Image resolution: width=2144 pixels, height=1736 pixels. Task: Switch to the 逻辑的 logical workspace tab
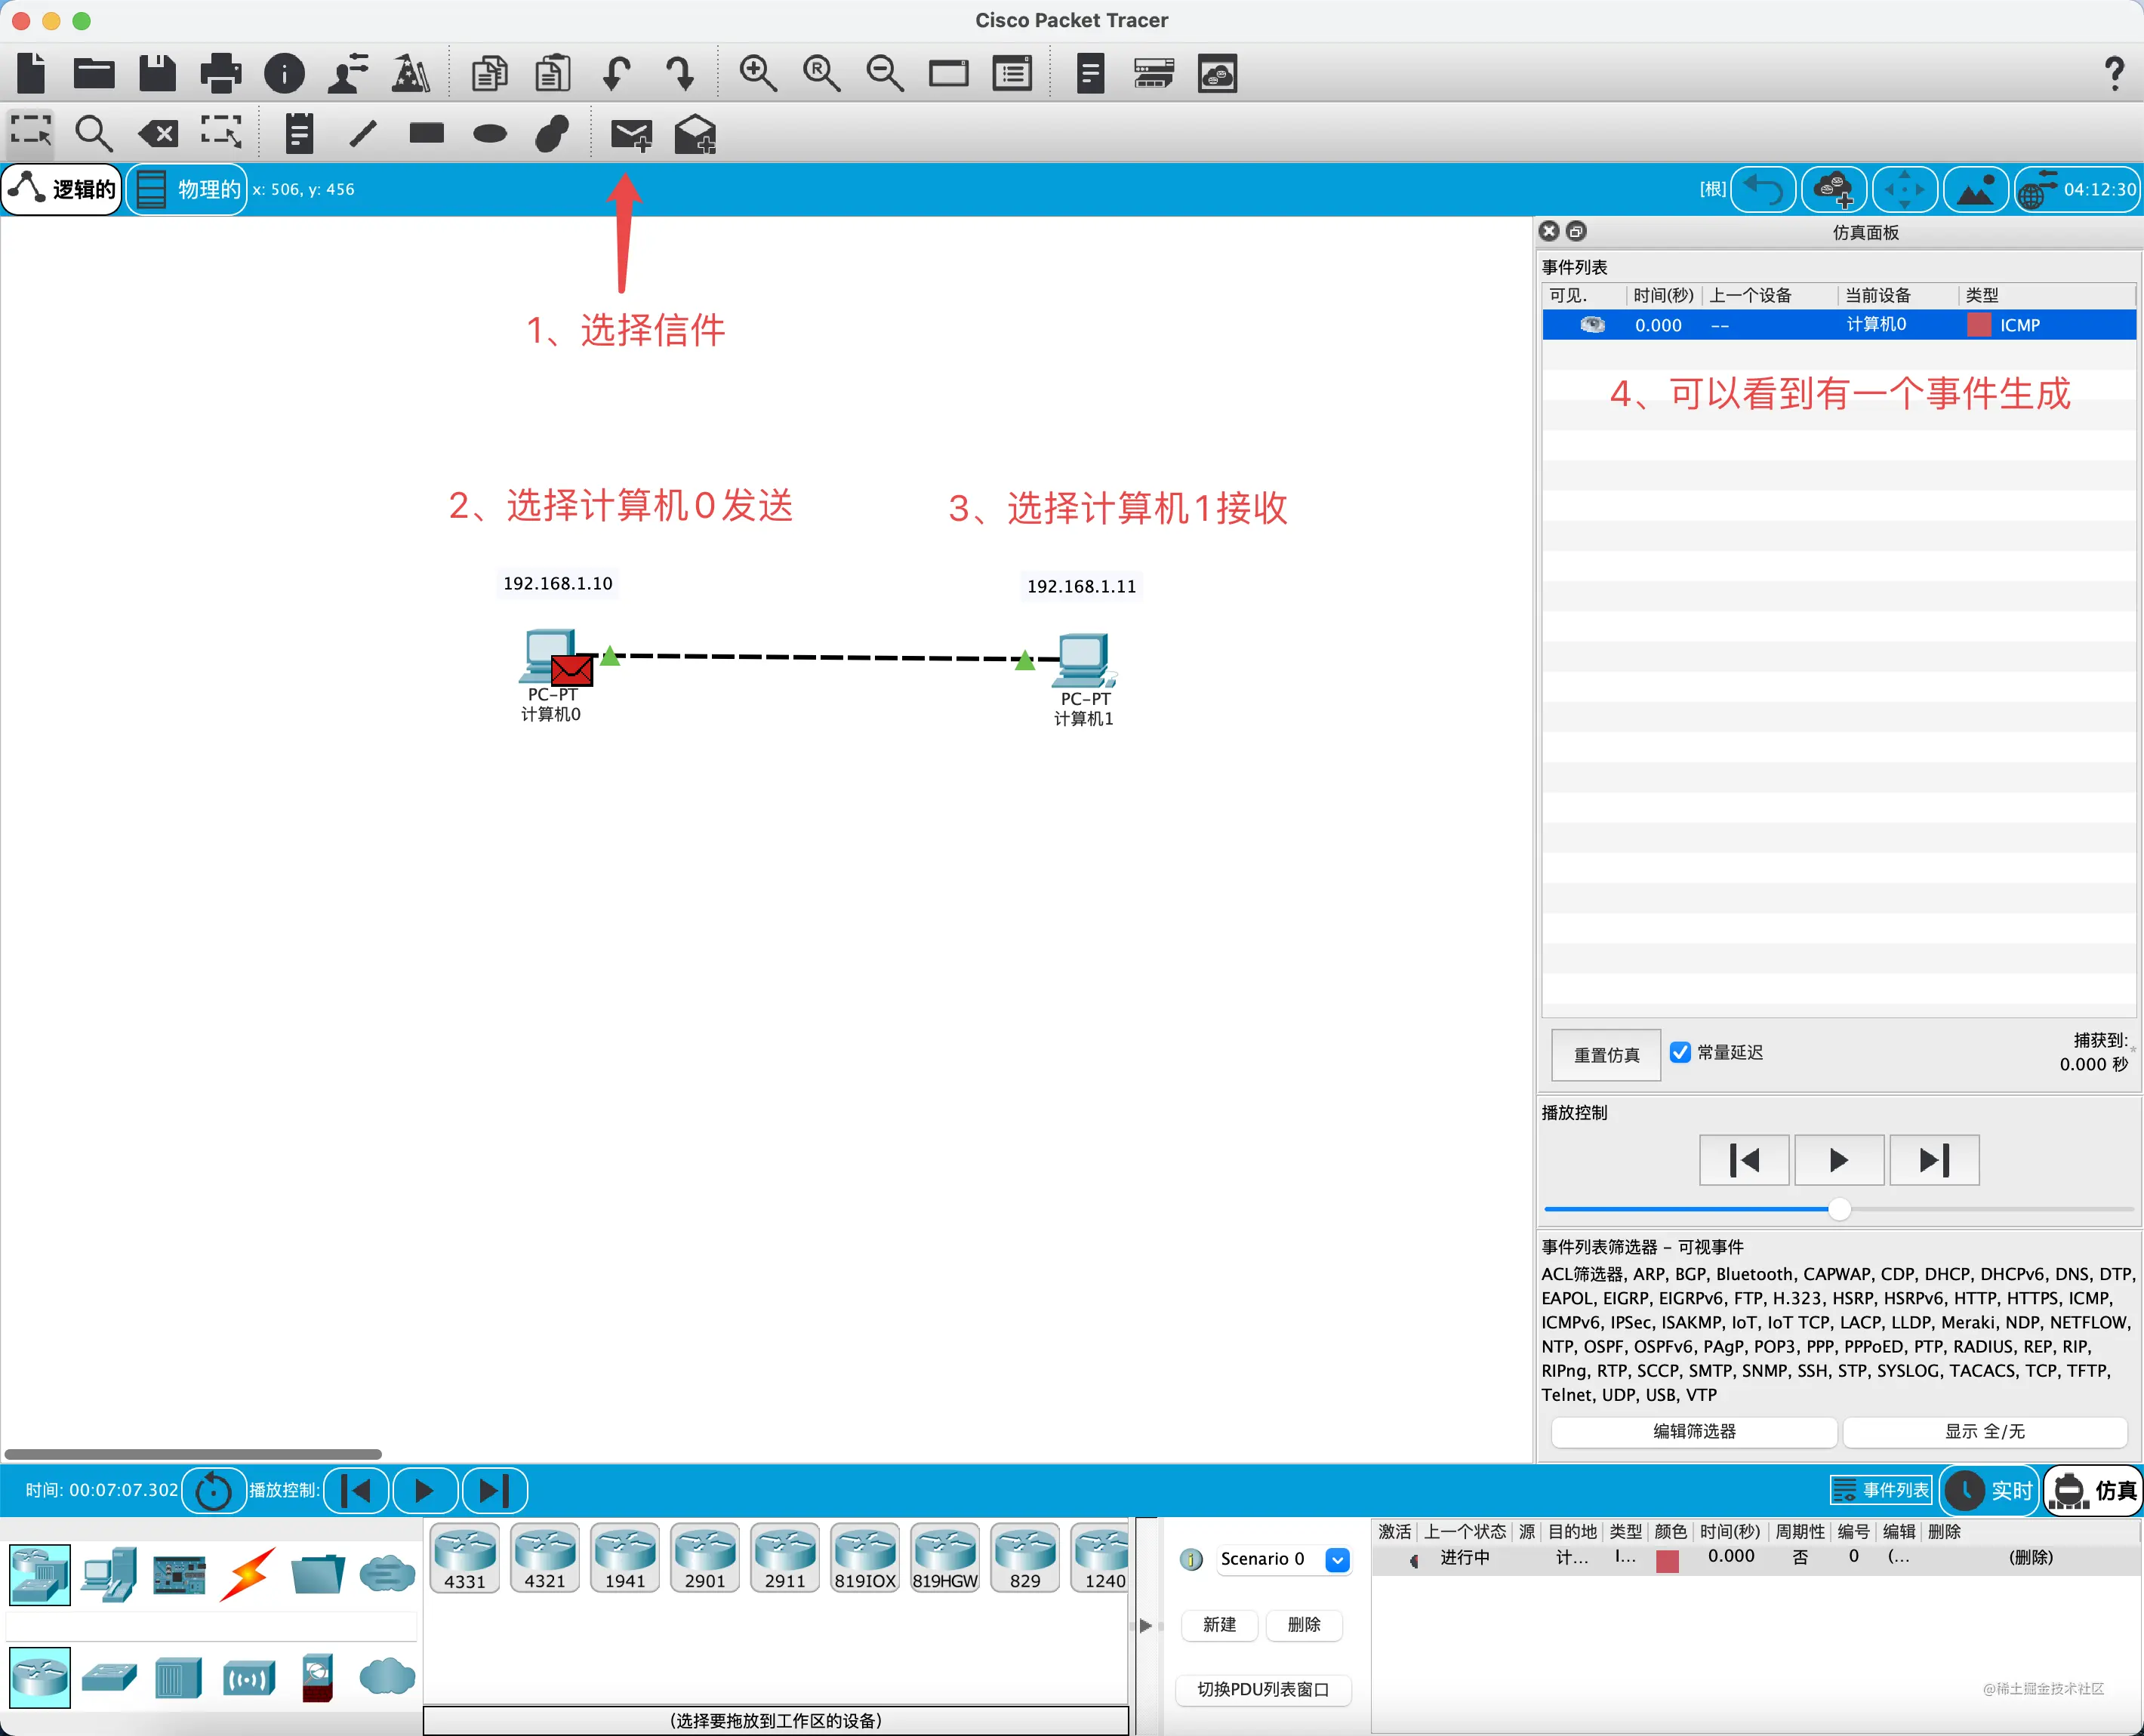pyautogui.click(x=62, y=189)
